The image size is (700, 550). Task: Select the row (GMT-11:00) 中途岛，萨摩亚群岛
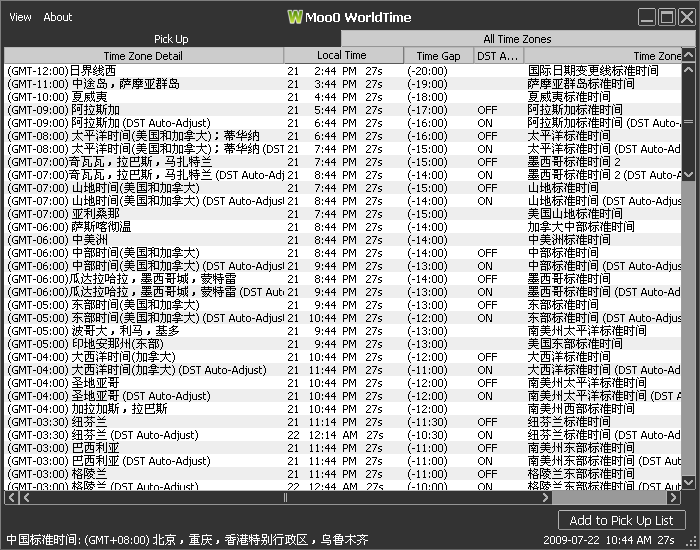[343, 83]
